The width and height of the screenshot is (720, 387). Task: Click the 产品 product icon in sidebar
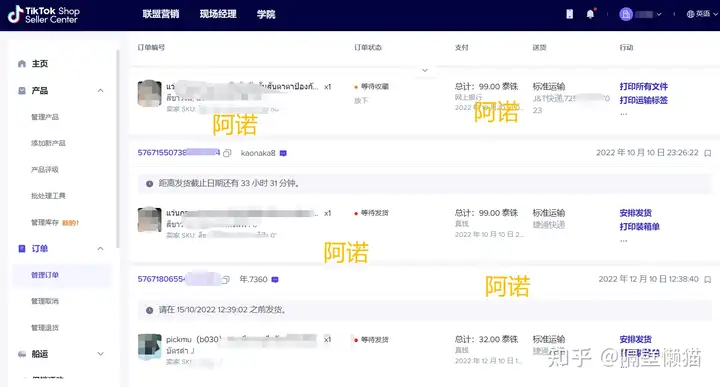[x=22, y=90]
